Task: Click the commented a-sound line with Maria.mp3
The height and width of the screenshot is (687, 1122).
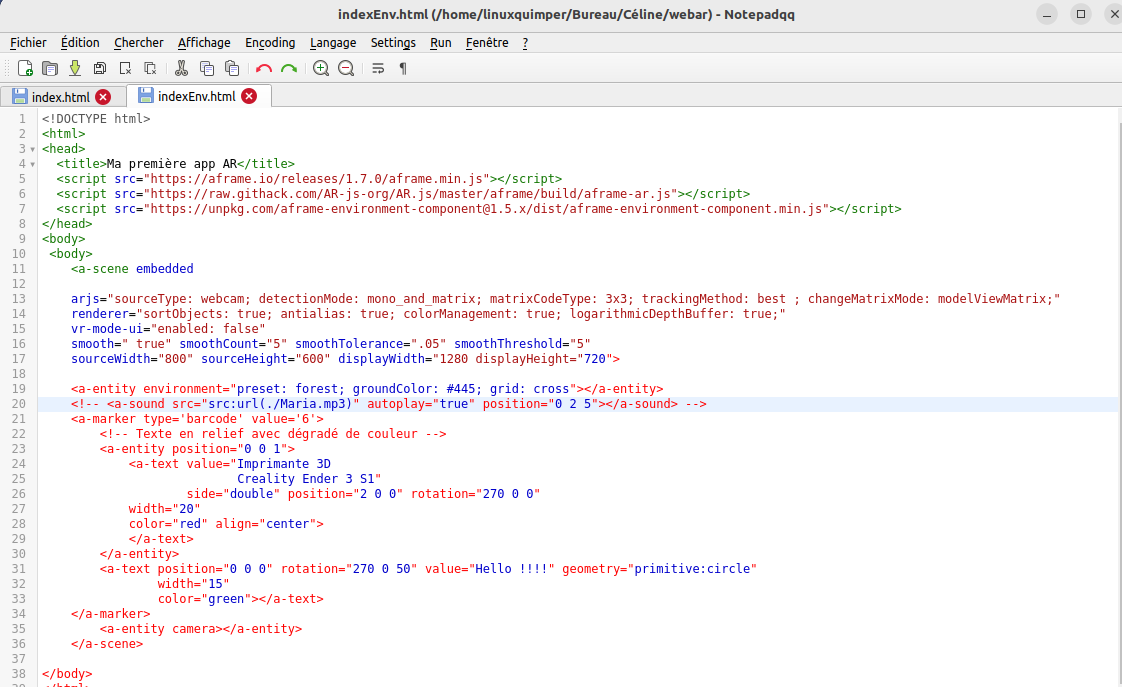Action: pos(389,404)
